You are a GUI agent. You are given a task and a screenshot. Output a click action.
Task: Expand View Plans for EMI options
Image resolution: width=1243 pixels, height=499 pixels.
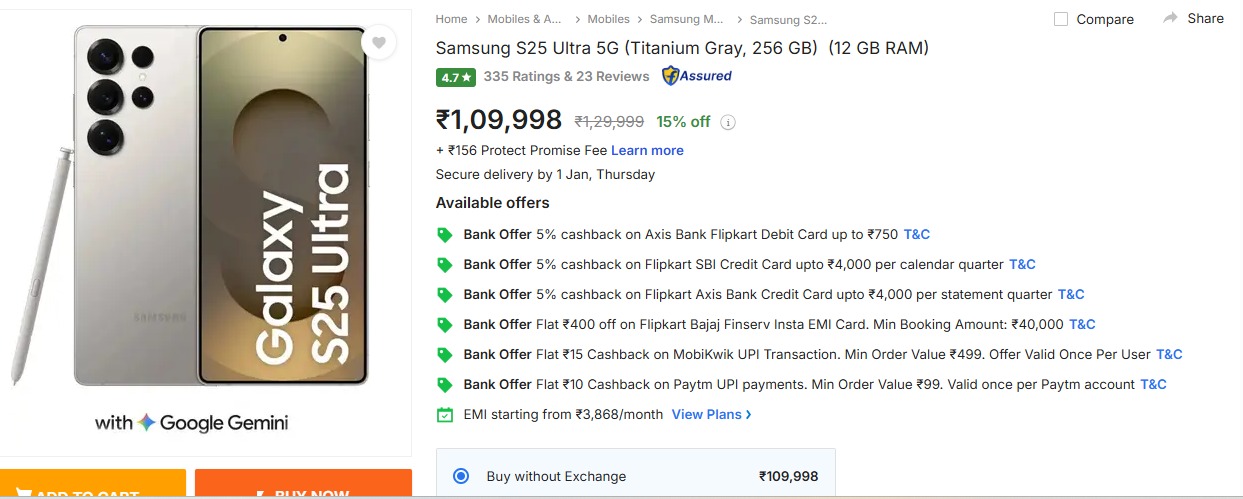[711, 414]
